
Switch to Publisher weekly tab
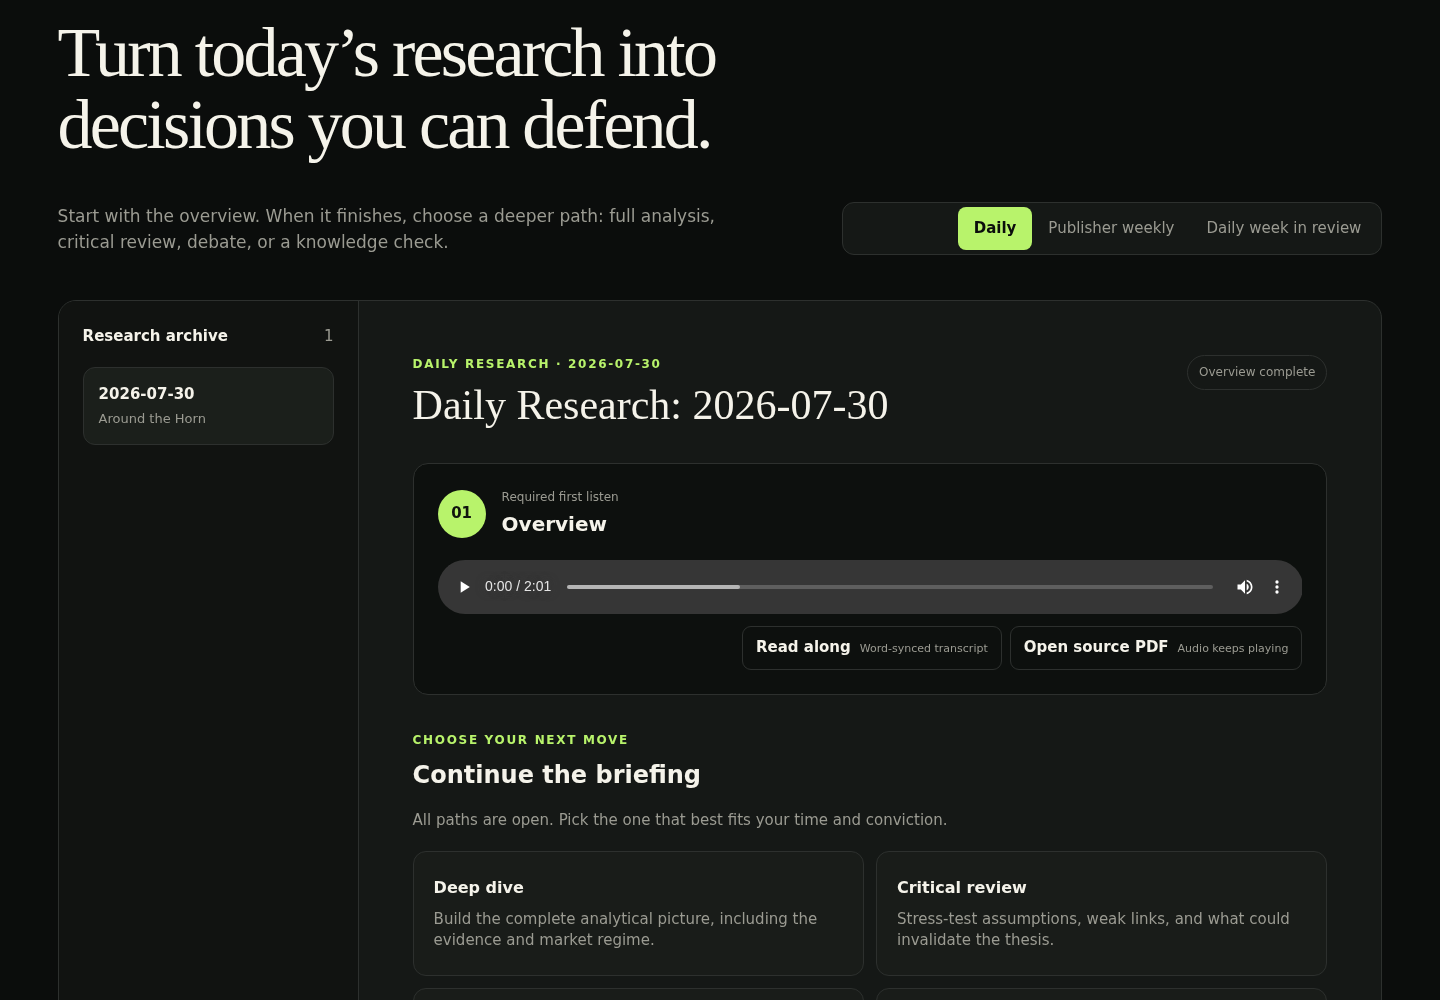point(1111,228)
